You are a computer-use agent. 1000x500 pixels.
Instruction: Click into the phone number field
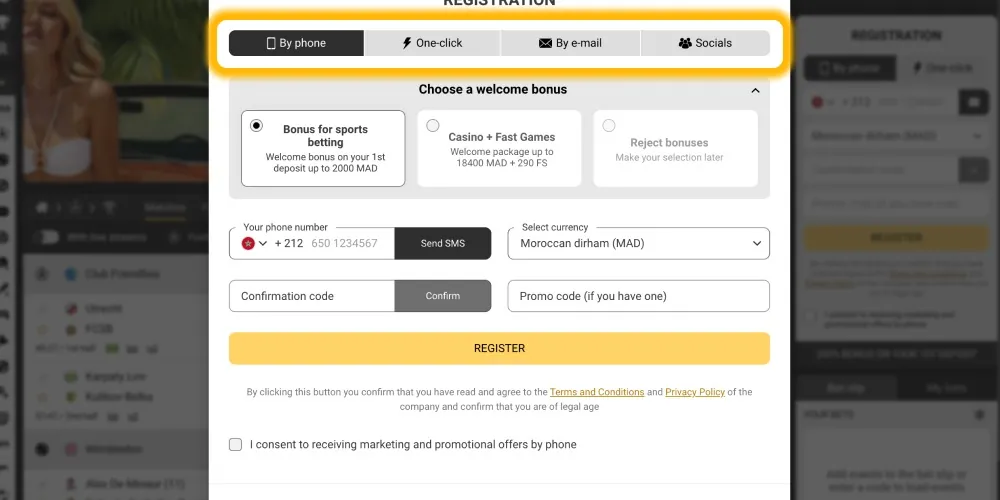tap(345, 243)
